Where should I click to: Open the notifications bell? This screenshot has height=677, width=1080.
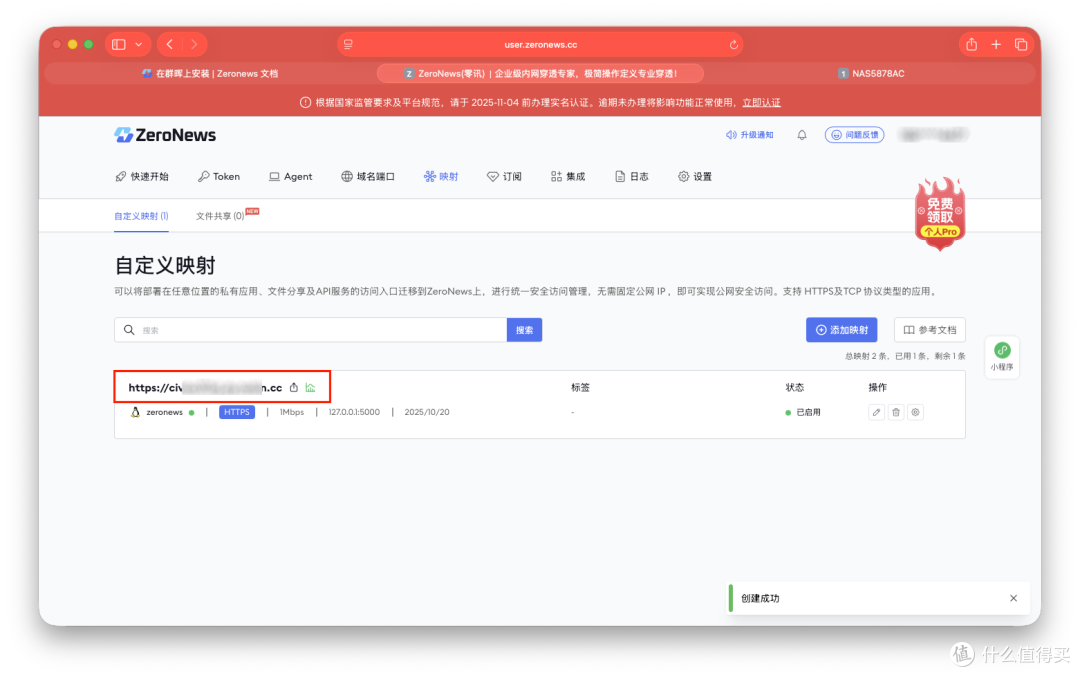click(x=802, y=135)
